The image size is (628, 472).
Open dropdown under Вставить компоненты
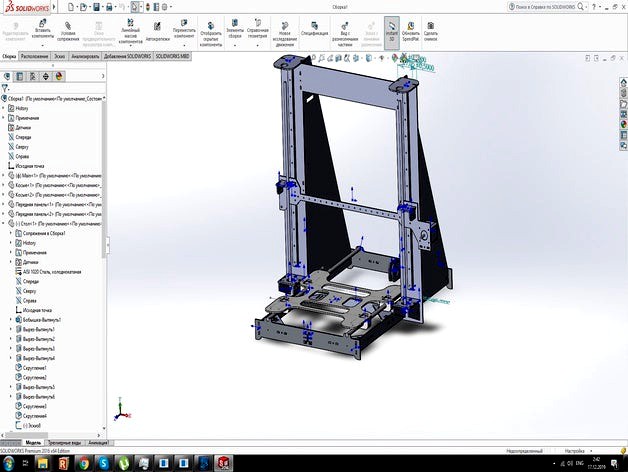tap(42, 45)
